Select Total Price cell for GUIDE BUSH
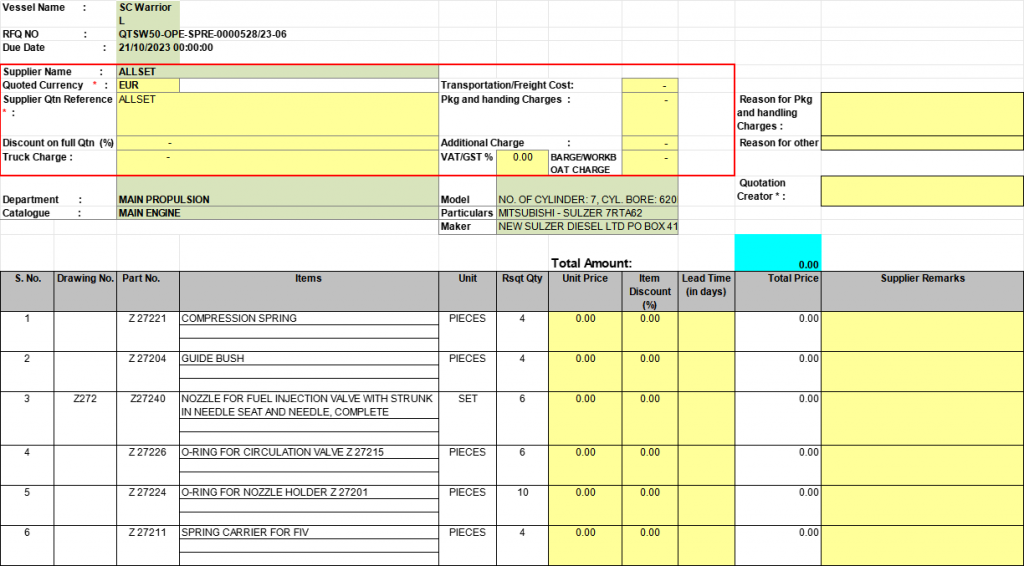Image resolution: width=1024 pixels, height=566 pixels. point(778,372)
